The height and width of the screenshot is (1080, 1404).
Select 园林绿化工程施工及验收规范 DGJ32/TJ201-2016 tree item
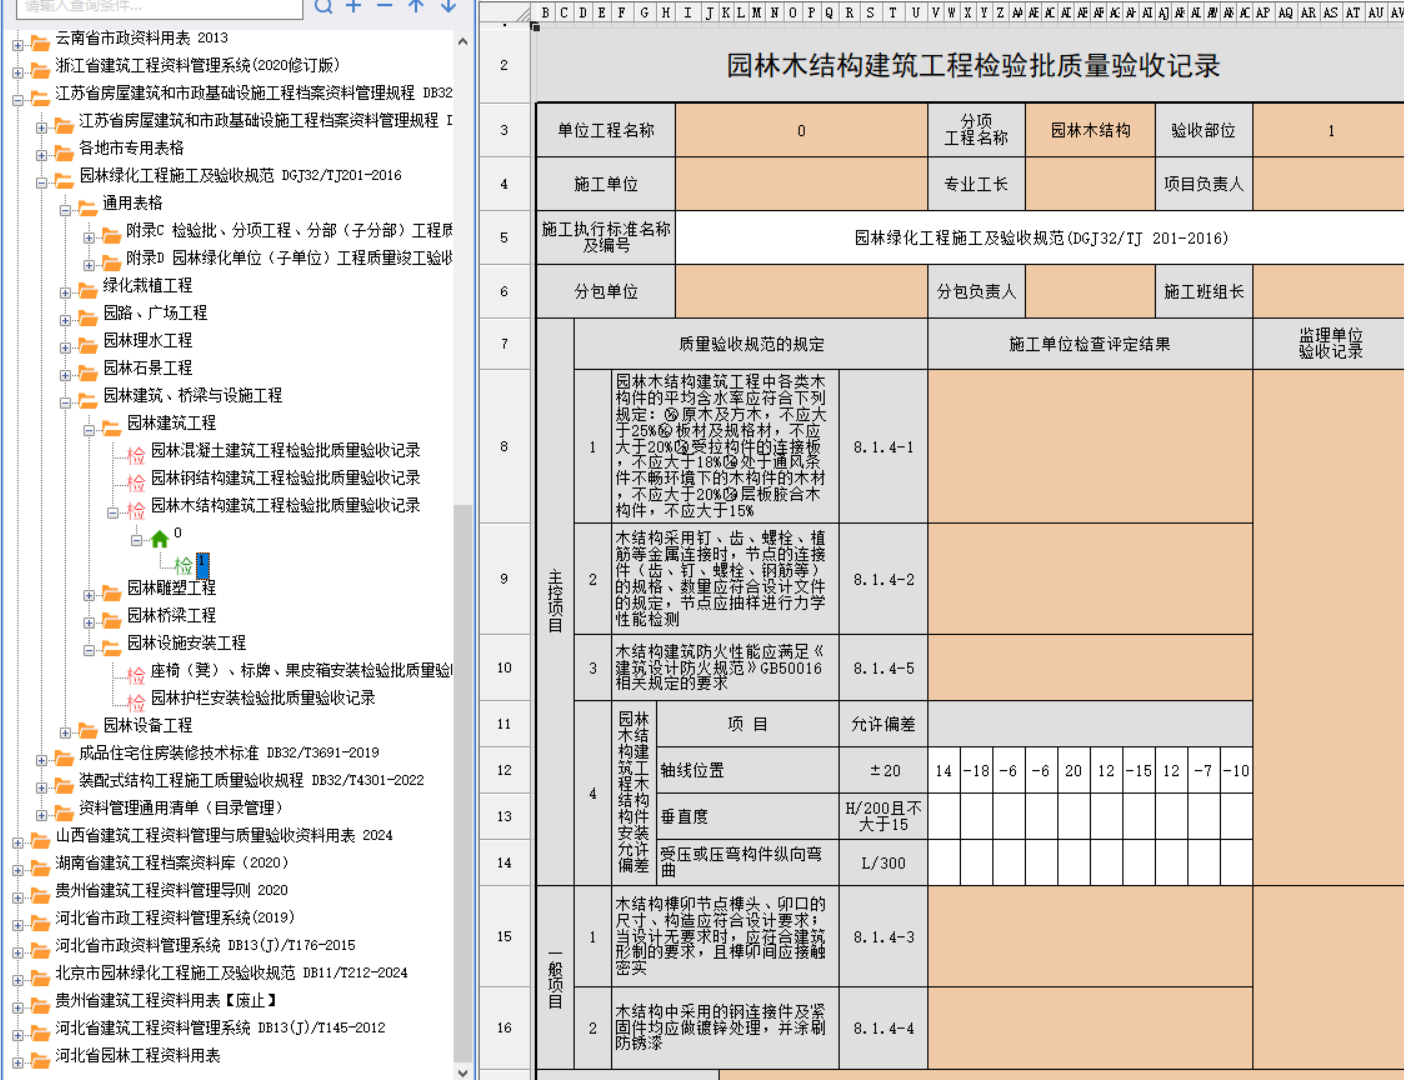pos(241,175)
